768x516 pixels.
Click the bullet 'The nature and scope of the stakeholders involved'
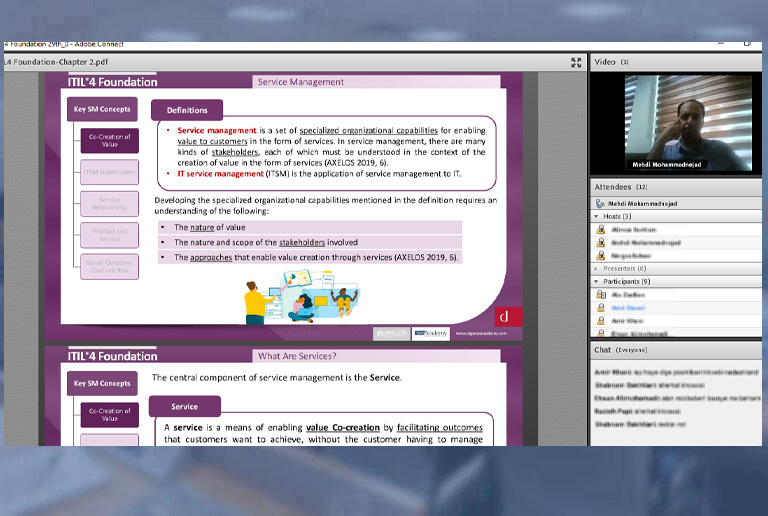310,242
